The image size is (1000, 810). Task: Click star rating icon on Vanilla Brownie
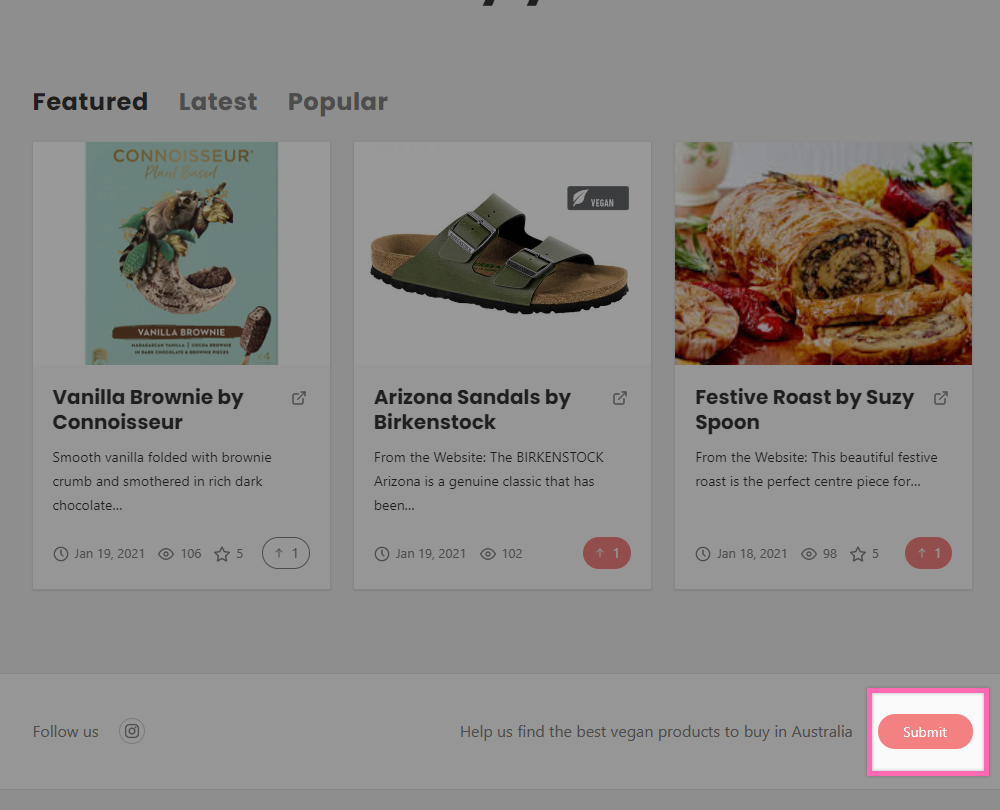pos(222,554)
